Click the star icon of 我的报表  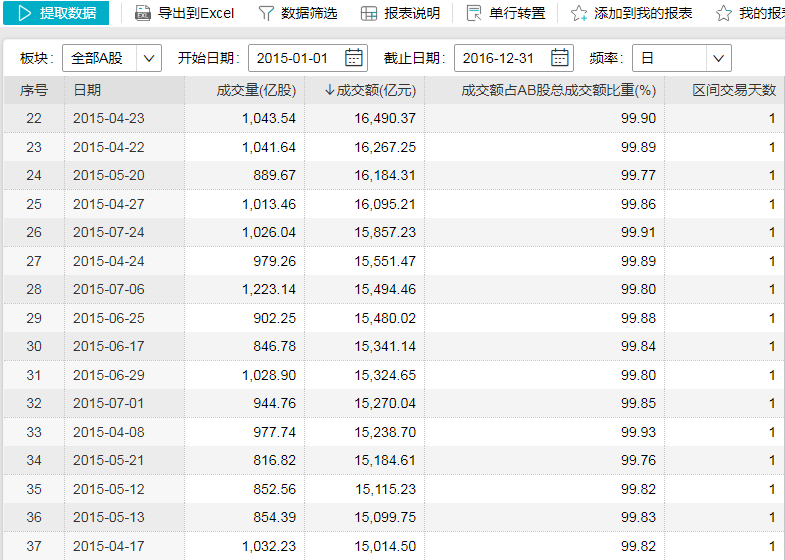click(x=723, y=13)
